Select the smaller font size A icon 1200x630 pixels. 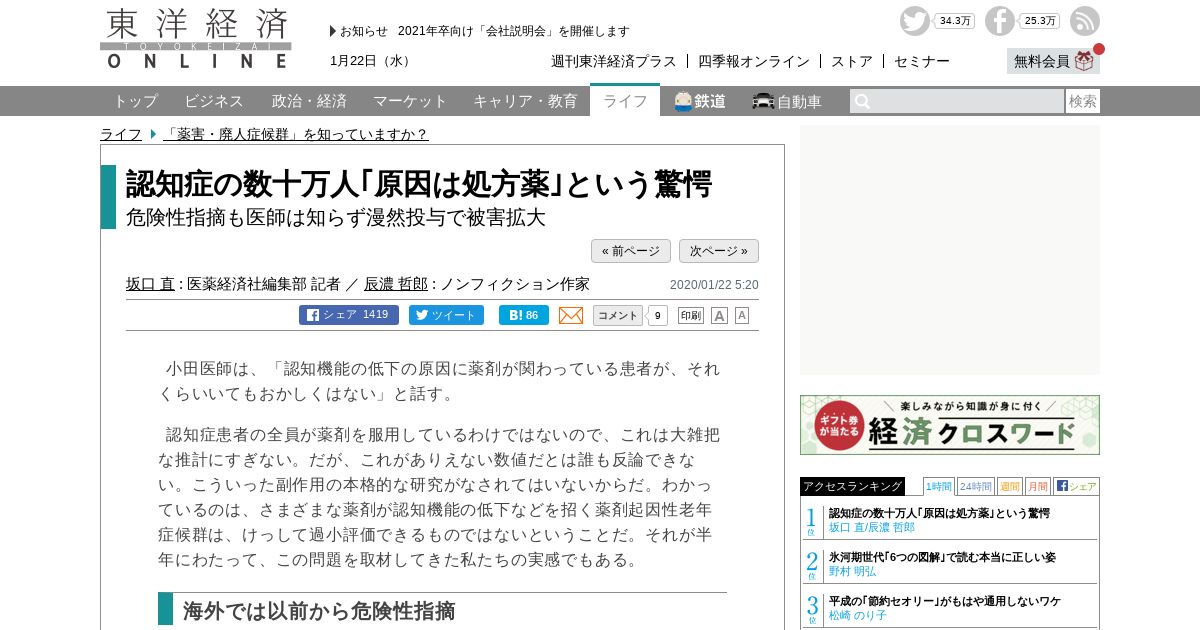pos(742,315)
